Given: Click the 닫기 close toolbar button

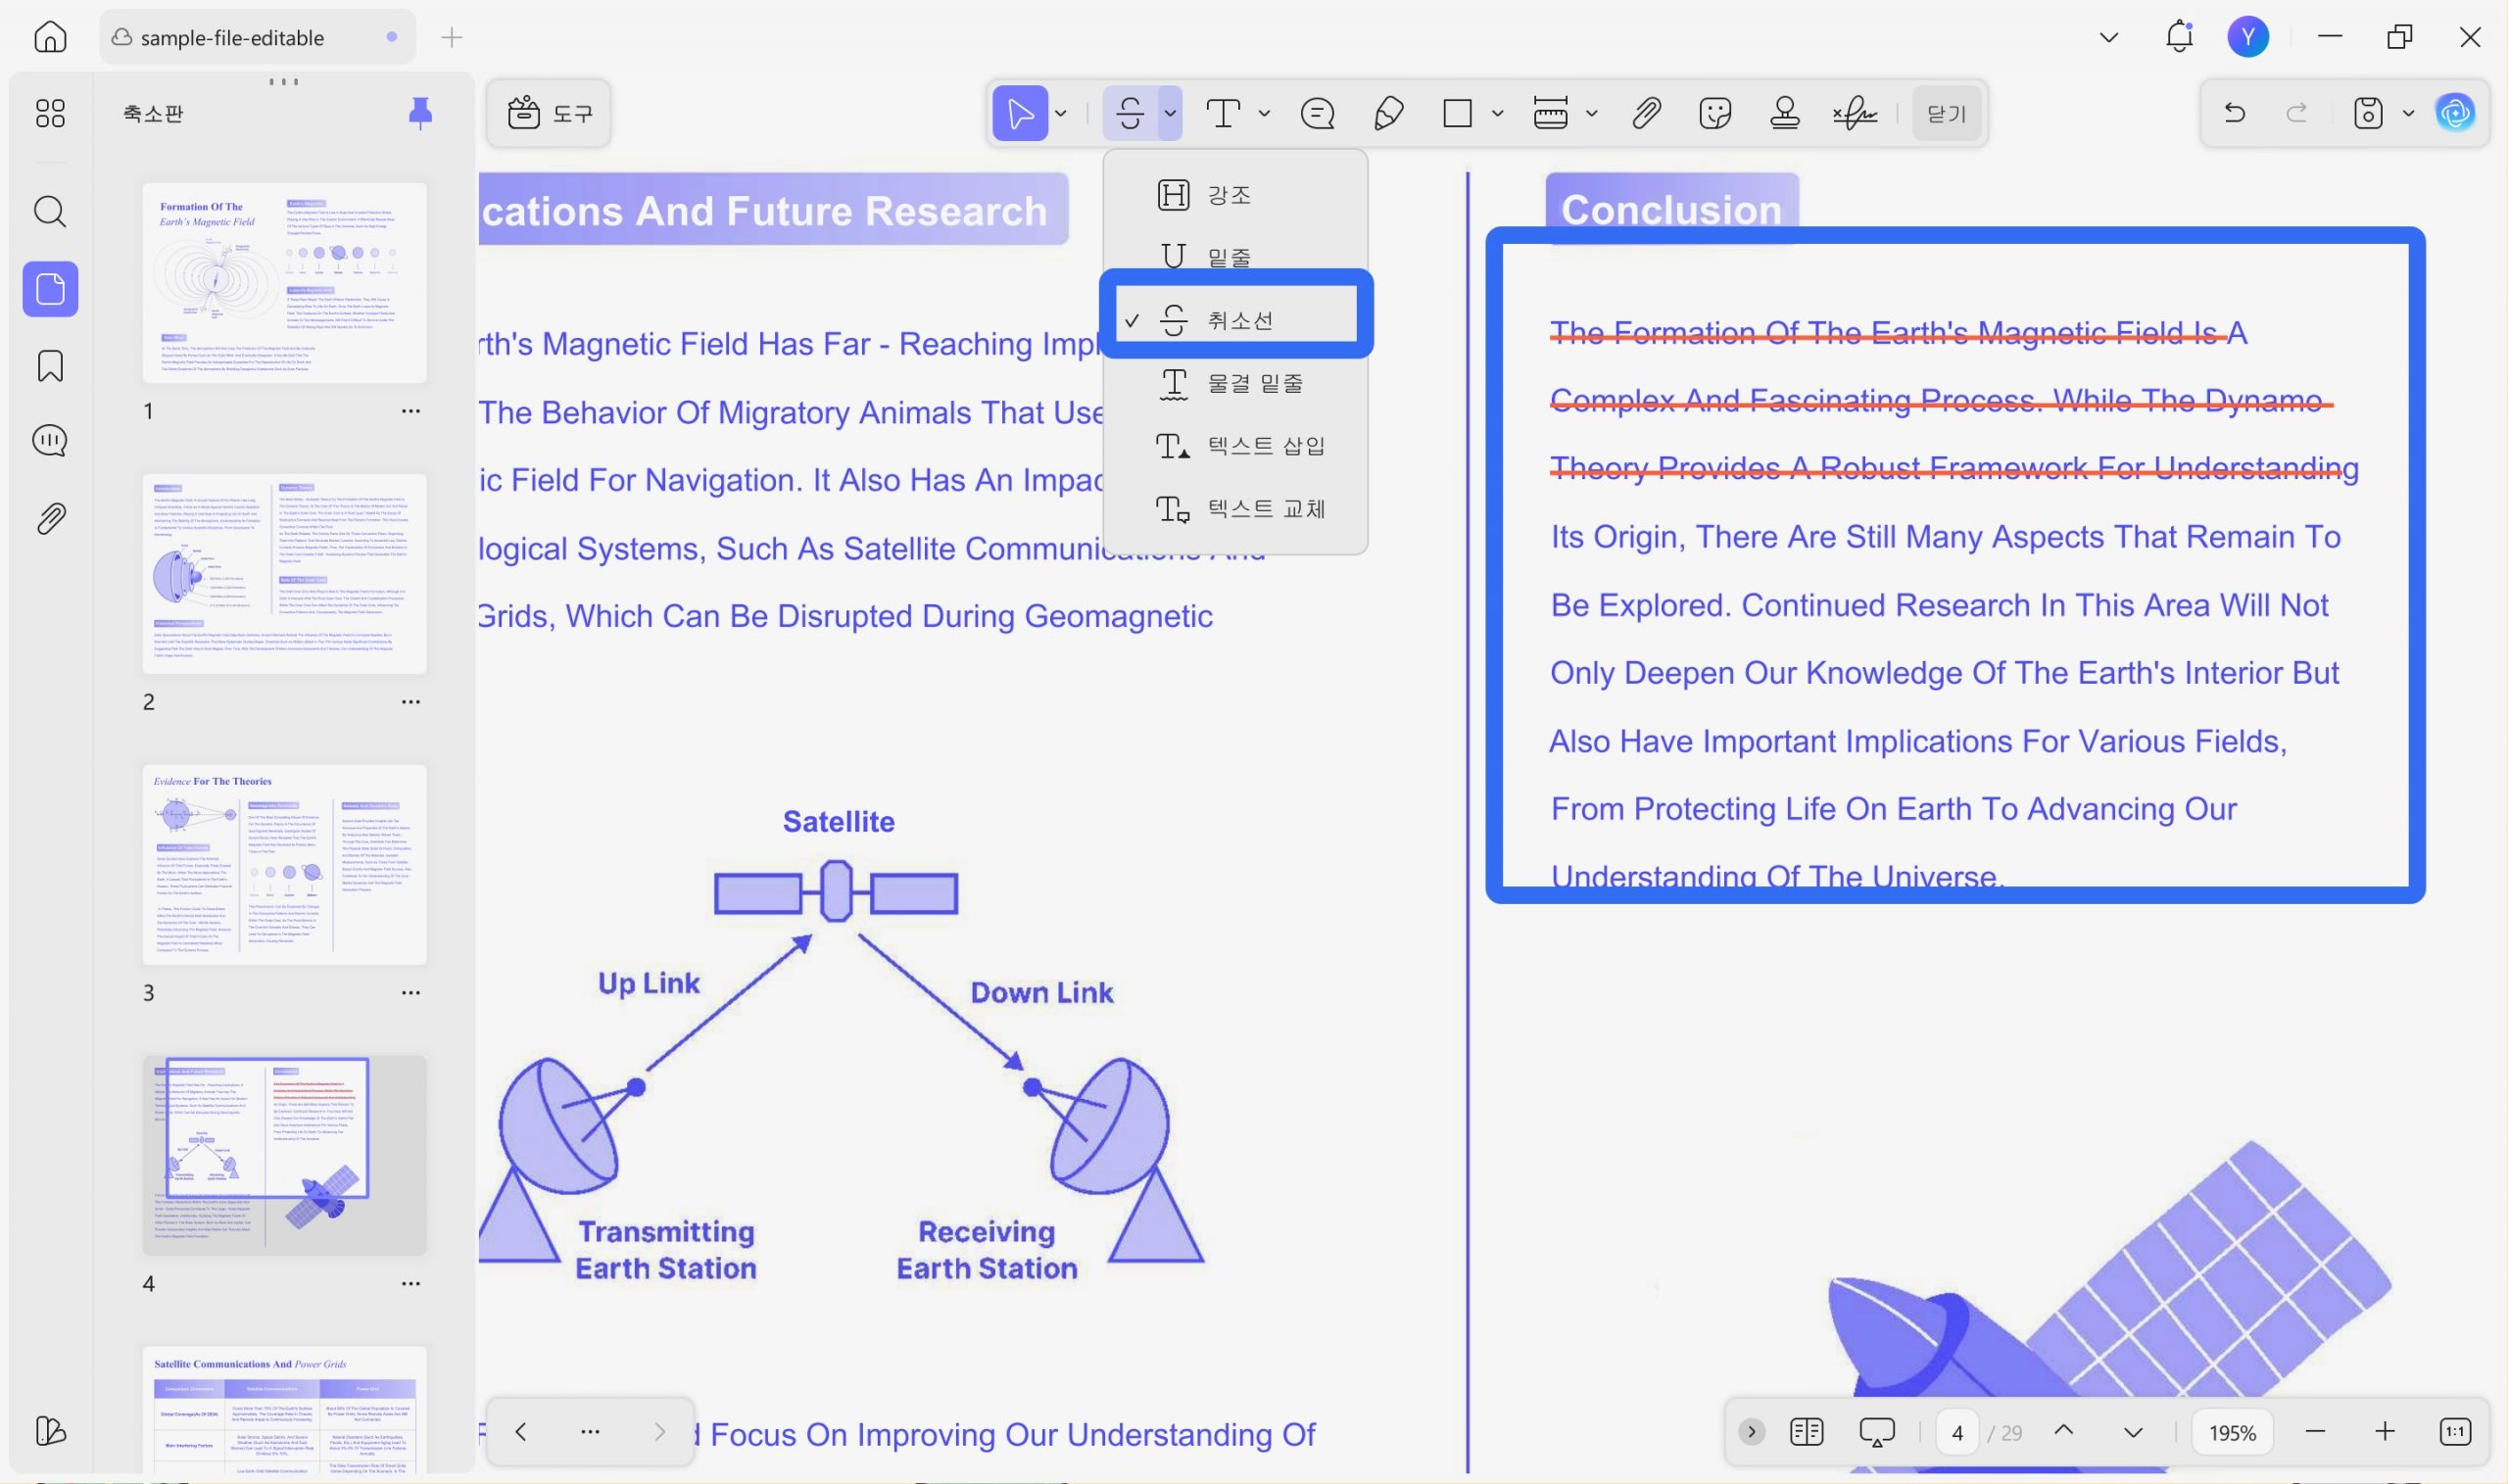Looking at the screenshot, I should tap(1946, 113).
